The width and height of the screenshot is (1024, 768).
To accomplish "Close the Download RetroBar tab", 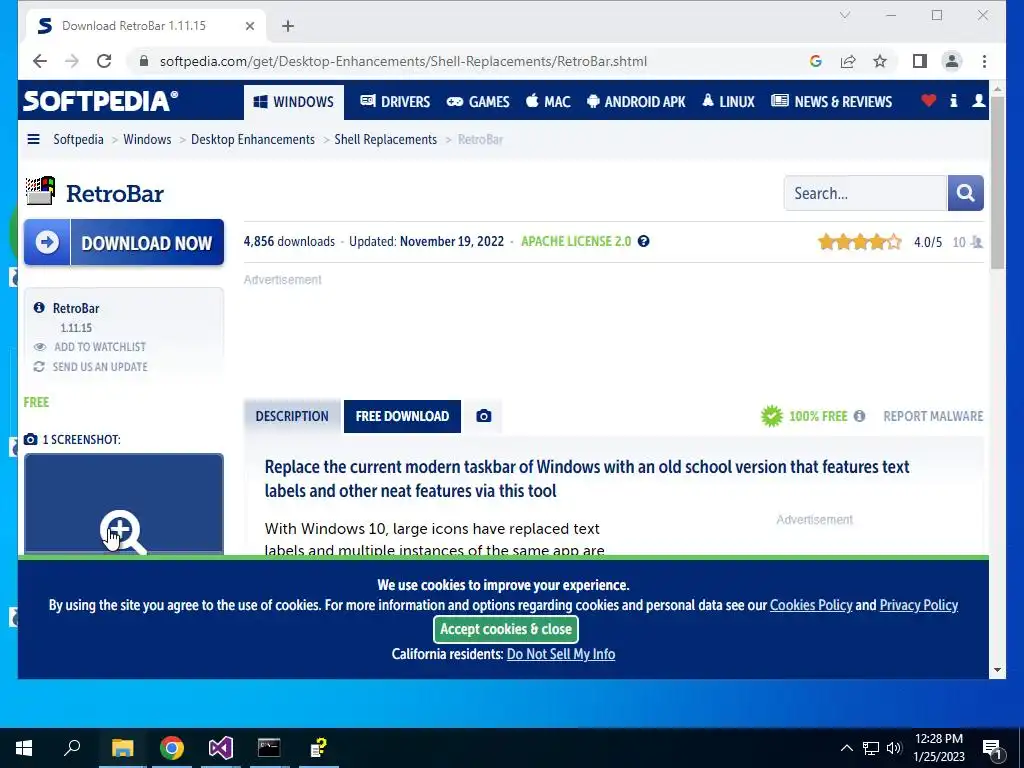I will tap(249, 26).
